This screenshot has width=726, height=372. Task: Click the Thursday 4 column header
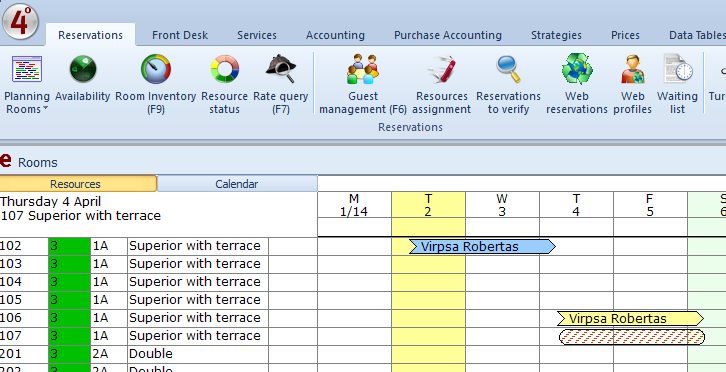click(x=576, y=205)
